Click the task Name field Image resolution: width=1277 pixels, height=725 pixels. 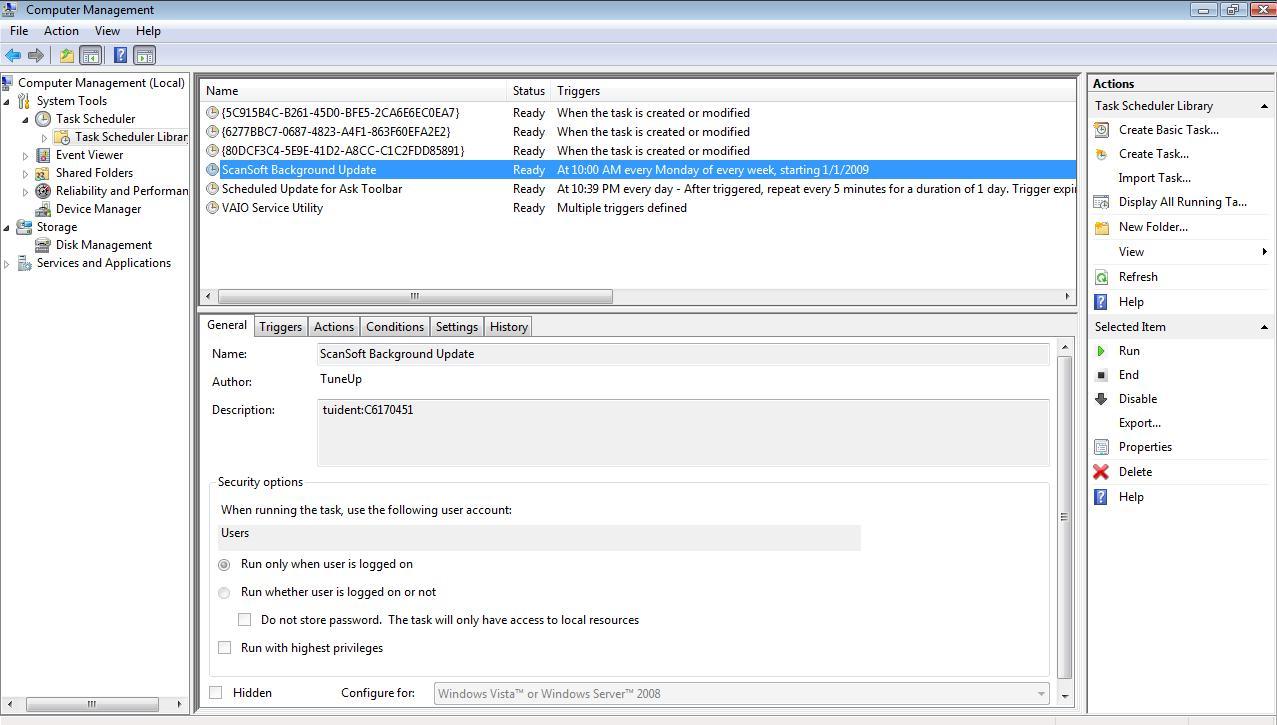coord(683,354)
